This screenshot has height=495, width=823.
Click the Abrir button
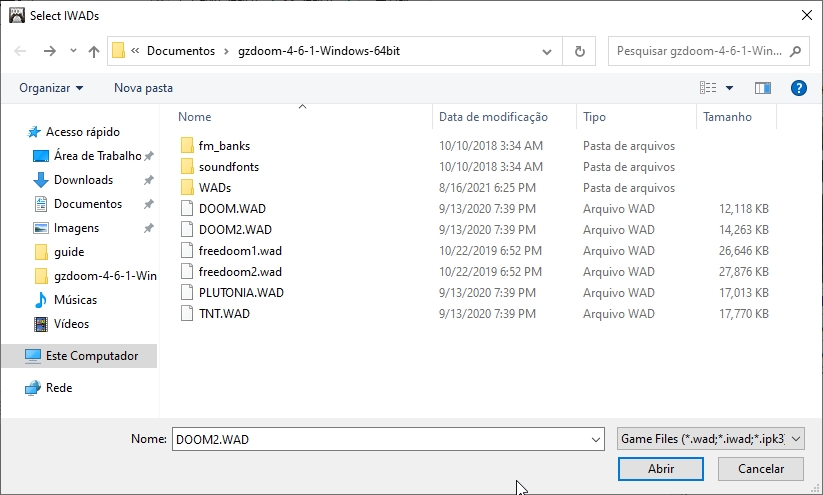click(661, 469)
